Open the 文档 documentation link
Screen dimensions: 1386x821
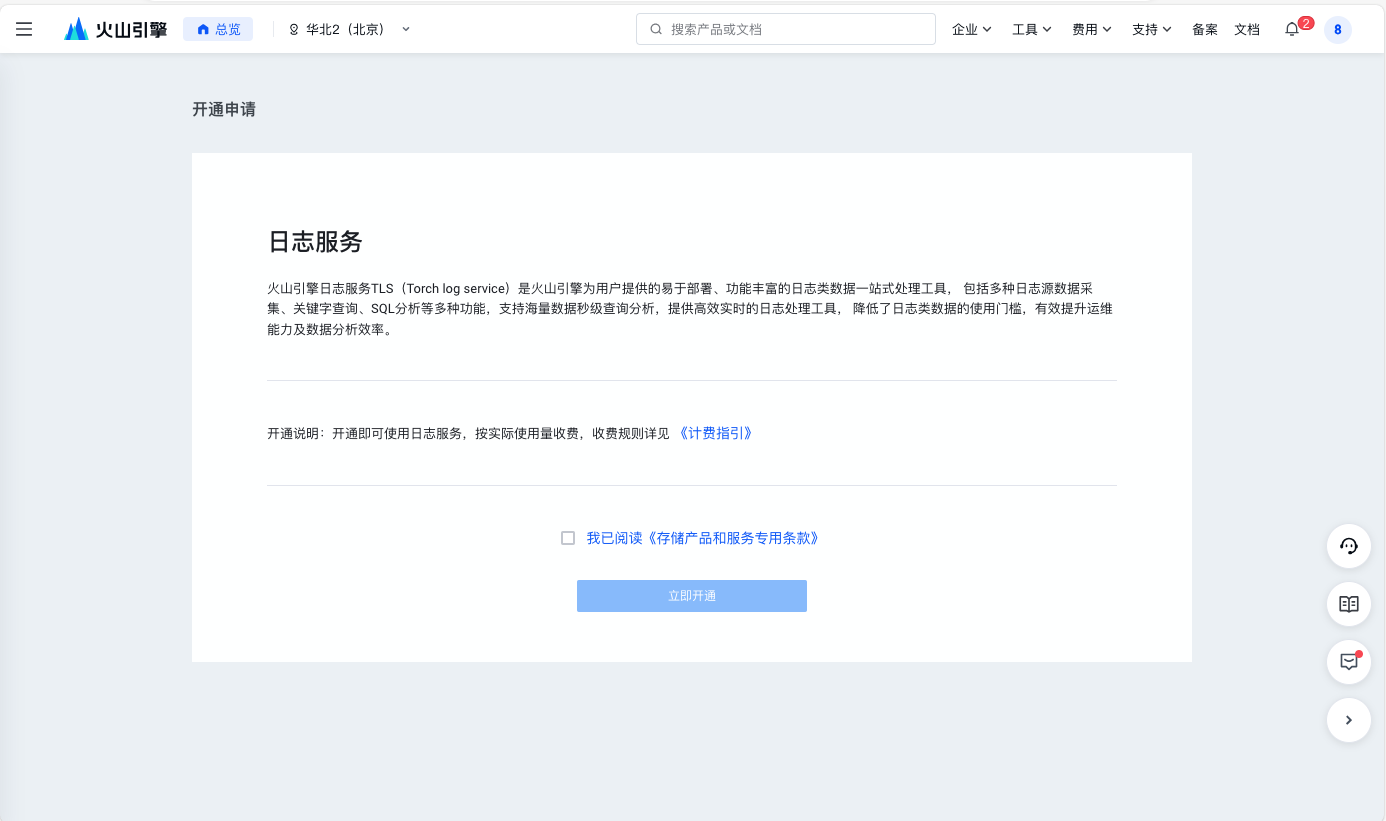point(1247,29)
